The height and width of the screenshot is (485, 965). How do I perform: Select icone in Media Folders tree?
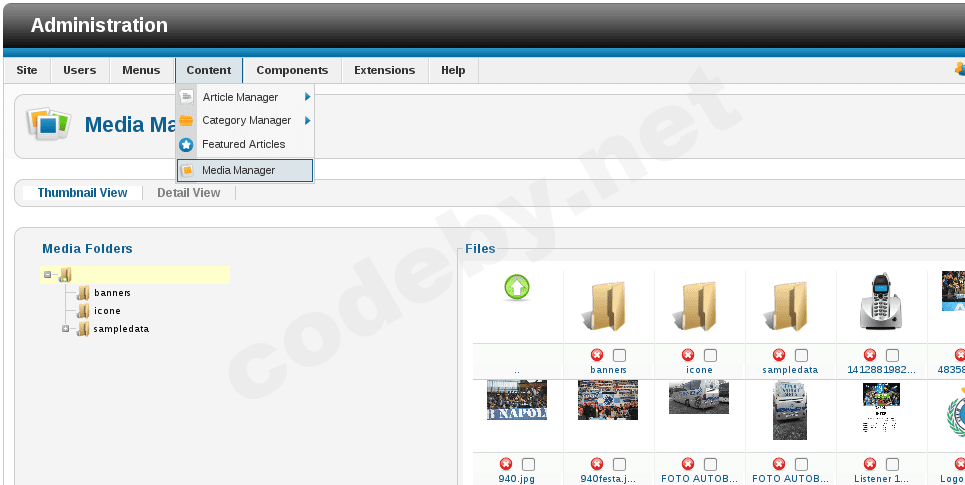[x=107, y=311]
